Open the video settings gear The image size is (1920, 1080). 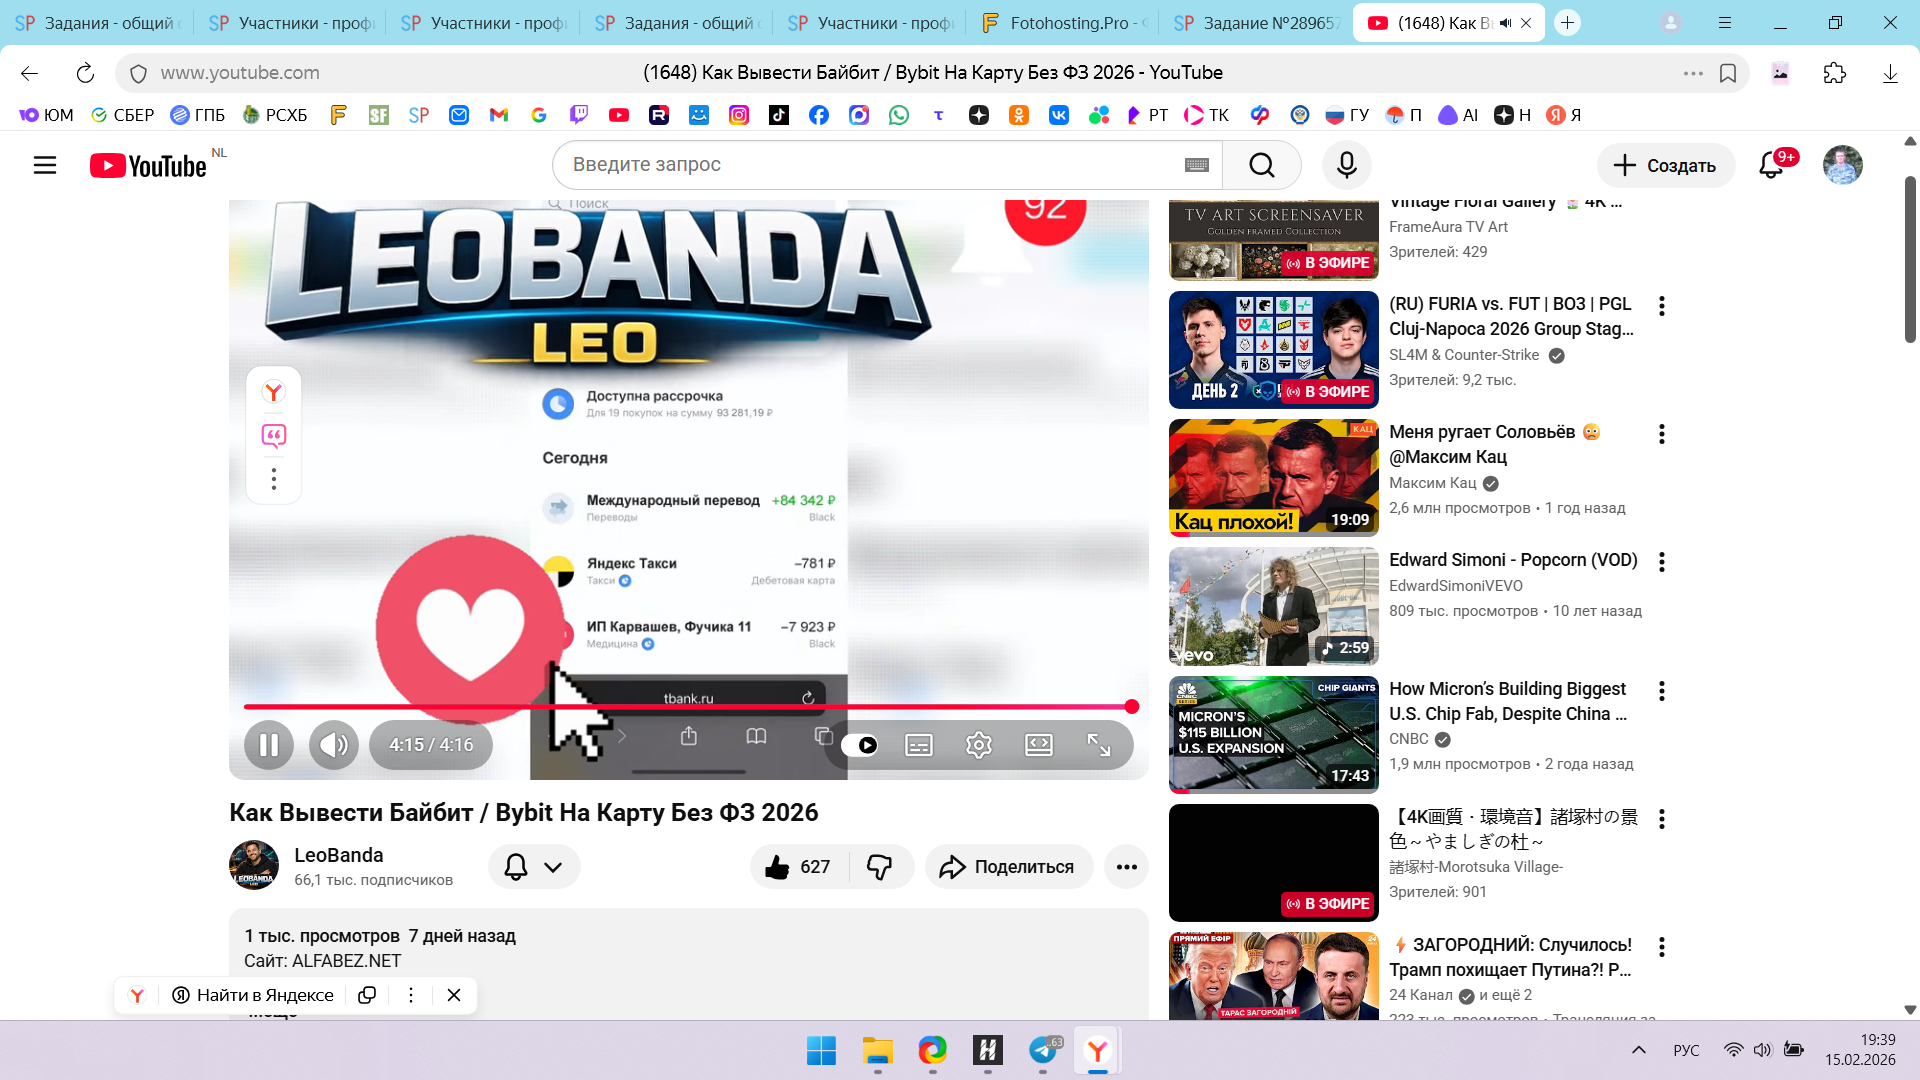point(978,745)
